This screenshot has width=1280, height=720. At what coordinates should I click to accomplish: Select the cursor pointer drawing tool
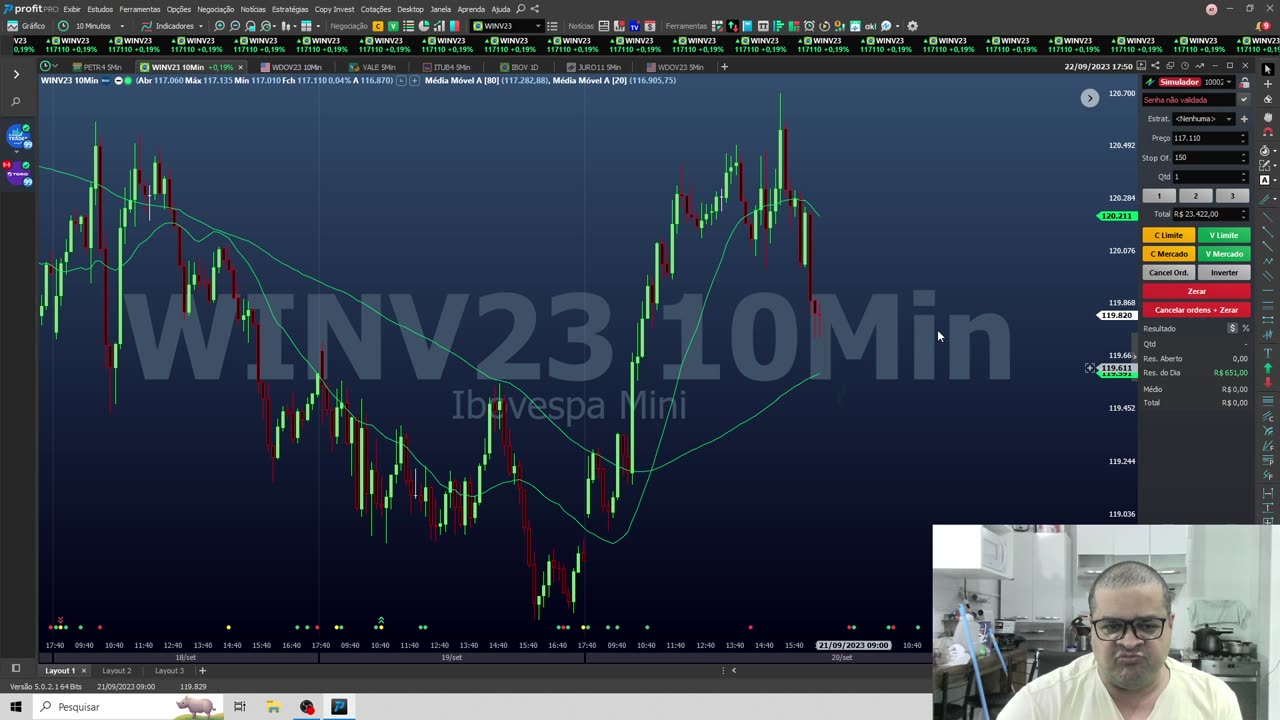[x=1268, y=69]
